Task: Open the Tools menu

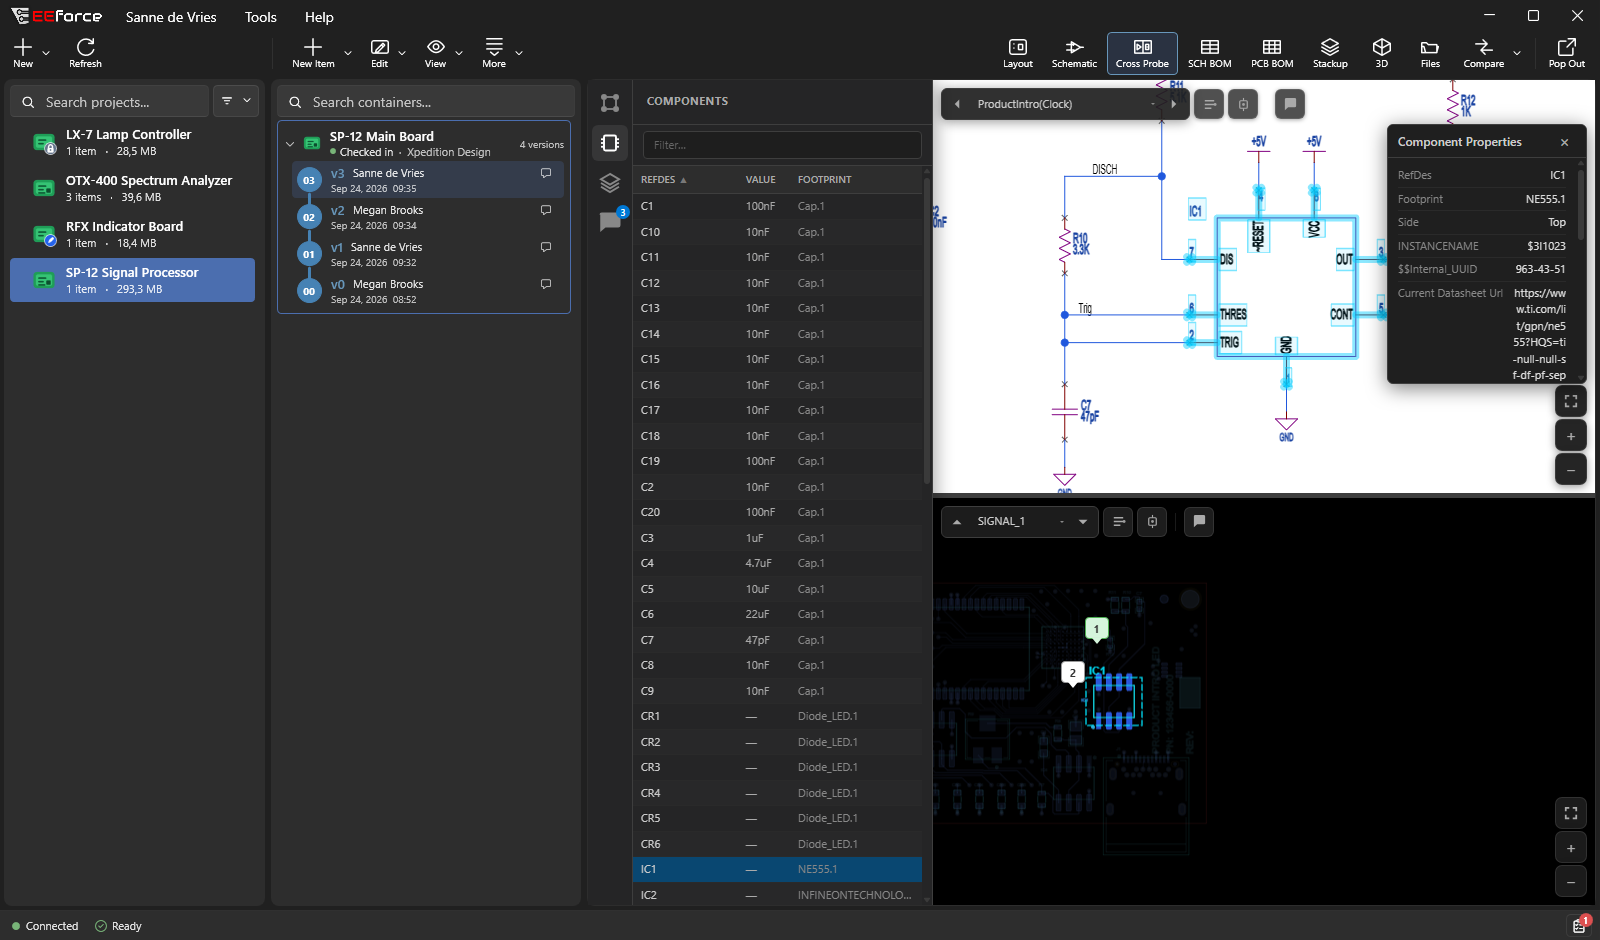Action: [x=260, y=17]
